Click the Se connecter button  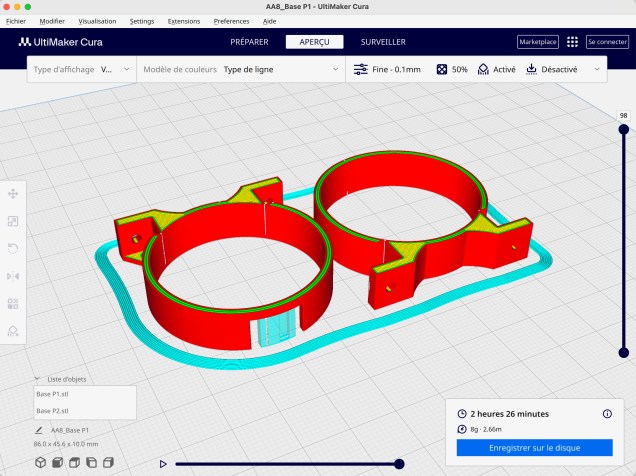pyautogui.click(x=606, y=42)
